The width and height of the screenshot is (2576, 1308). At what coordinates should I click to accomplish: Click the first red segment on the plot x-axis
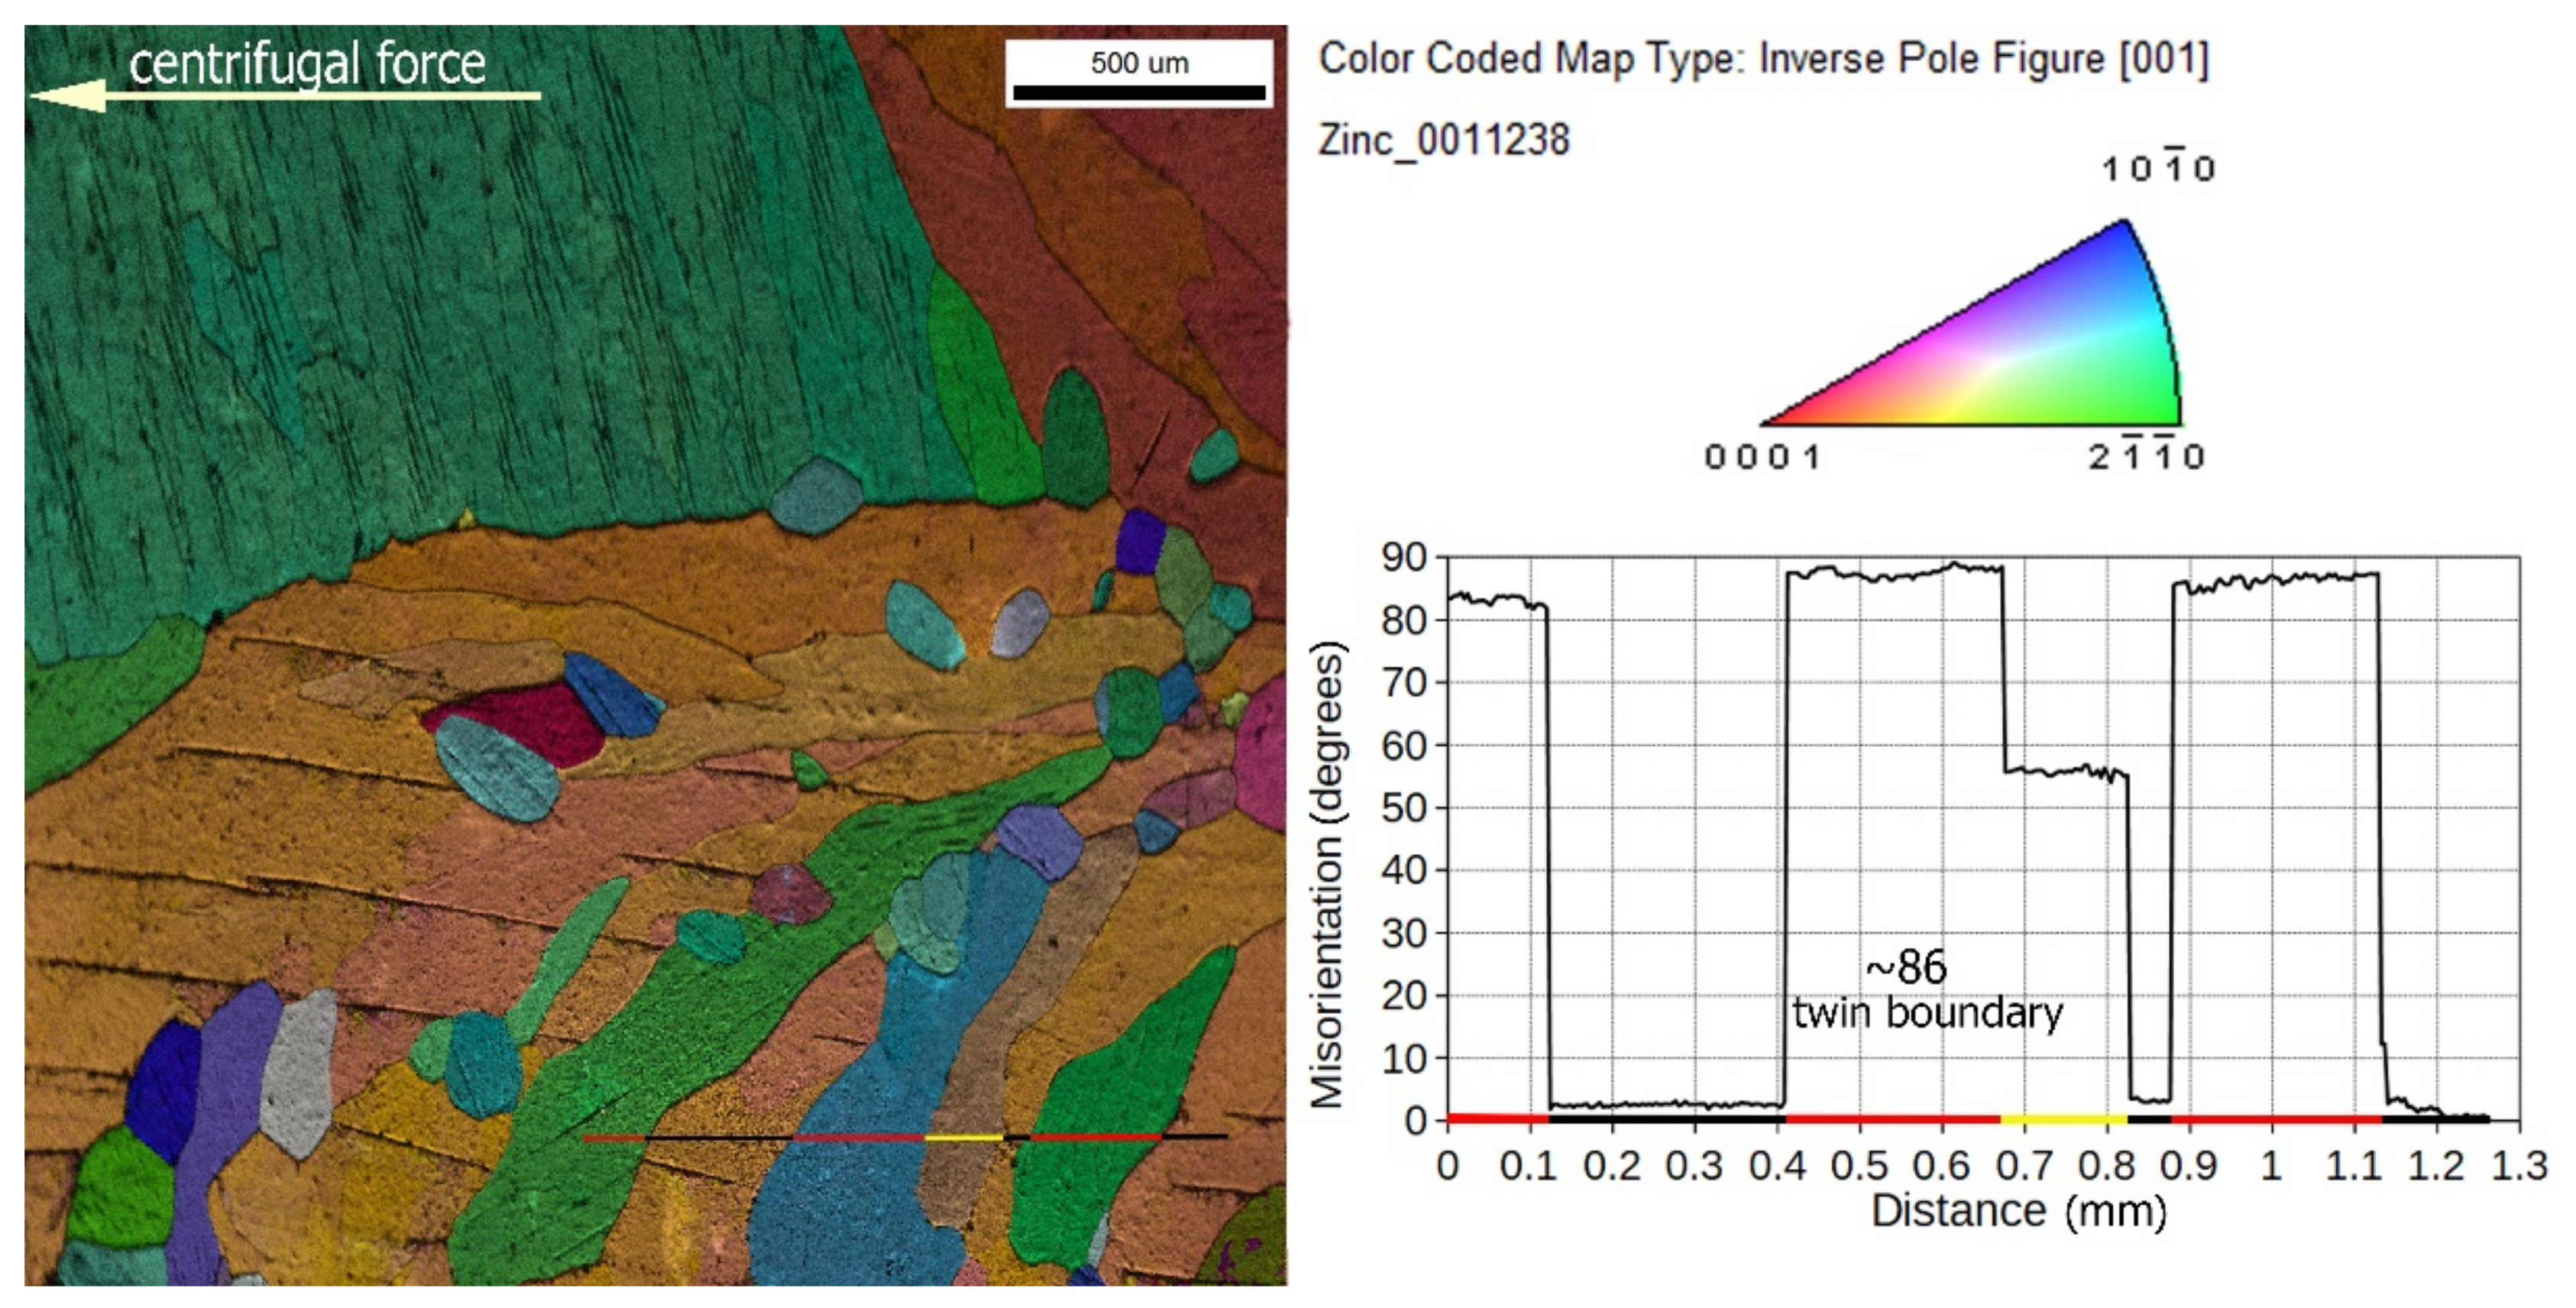point(1497,1118)
